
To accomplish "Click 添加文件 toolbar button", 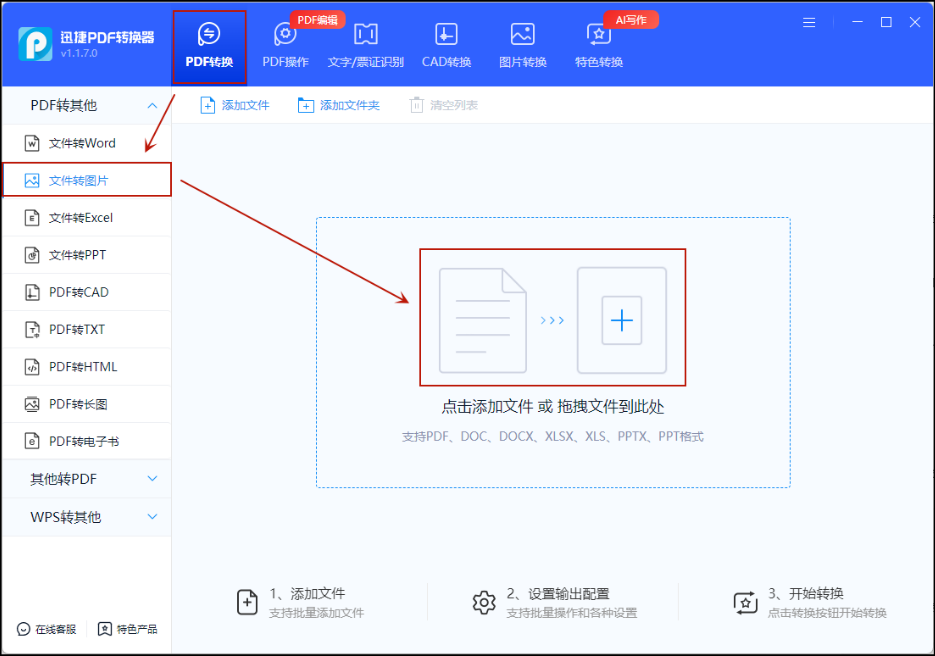I will [x=234, y=106].
